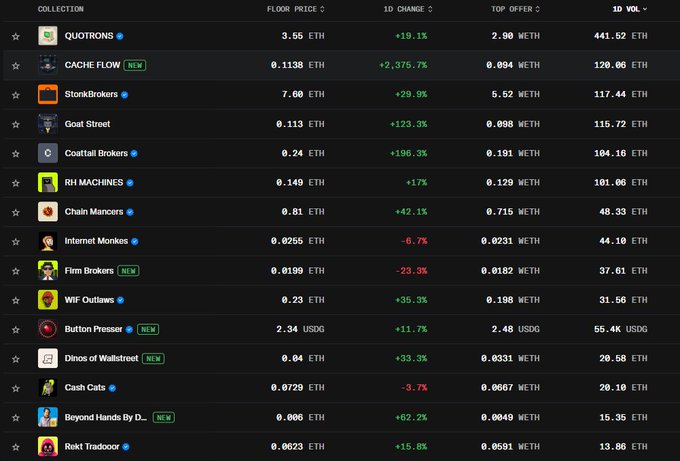
Task: Open the Rekt Tradooor collection name
Action: (92, 447)
